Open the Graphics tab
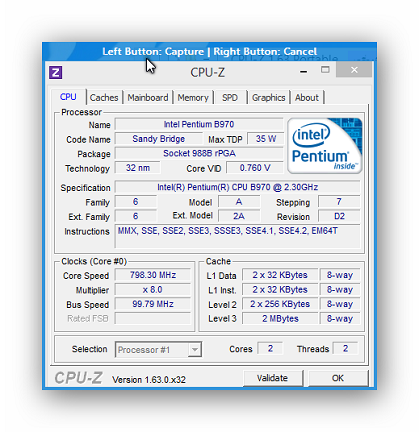419x432 pixels. (x=269, y=98)
